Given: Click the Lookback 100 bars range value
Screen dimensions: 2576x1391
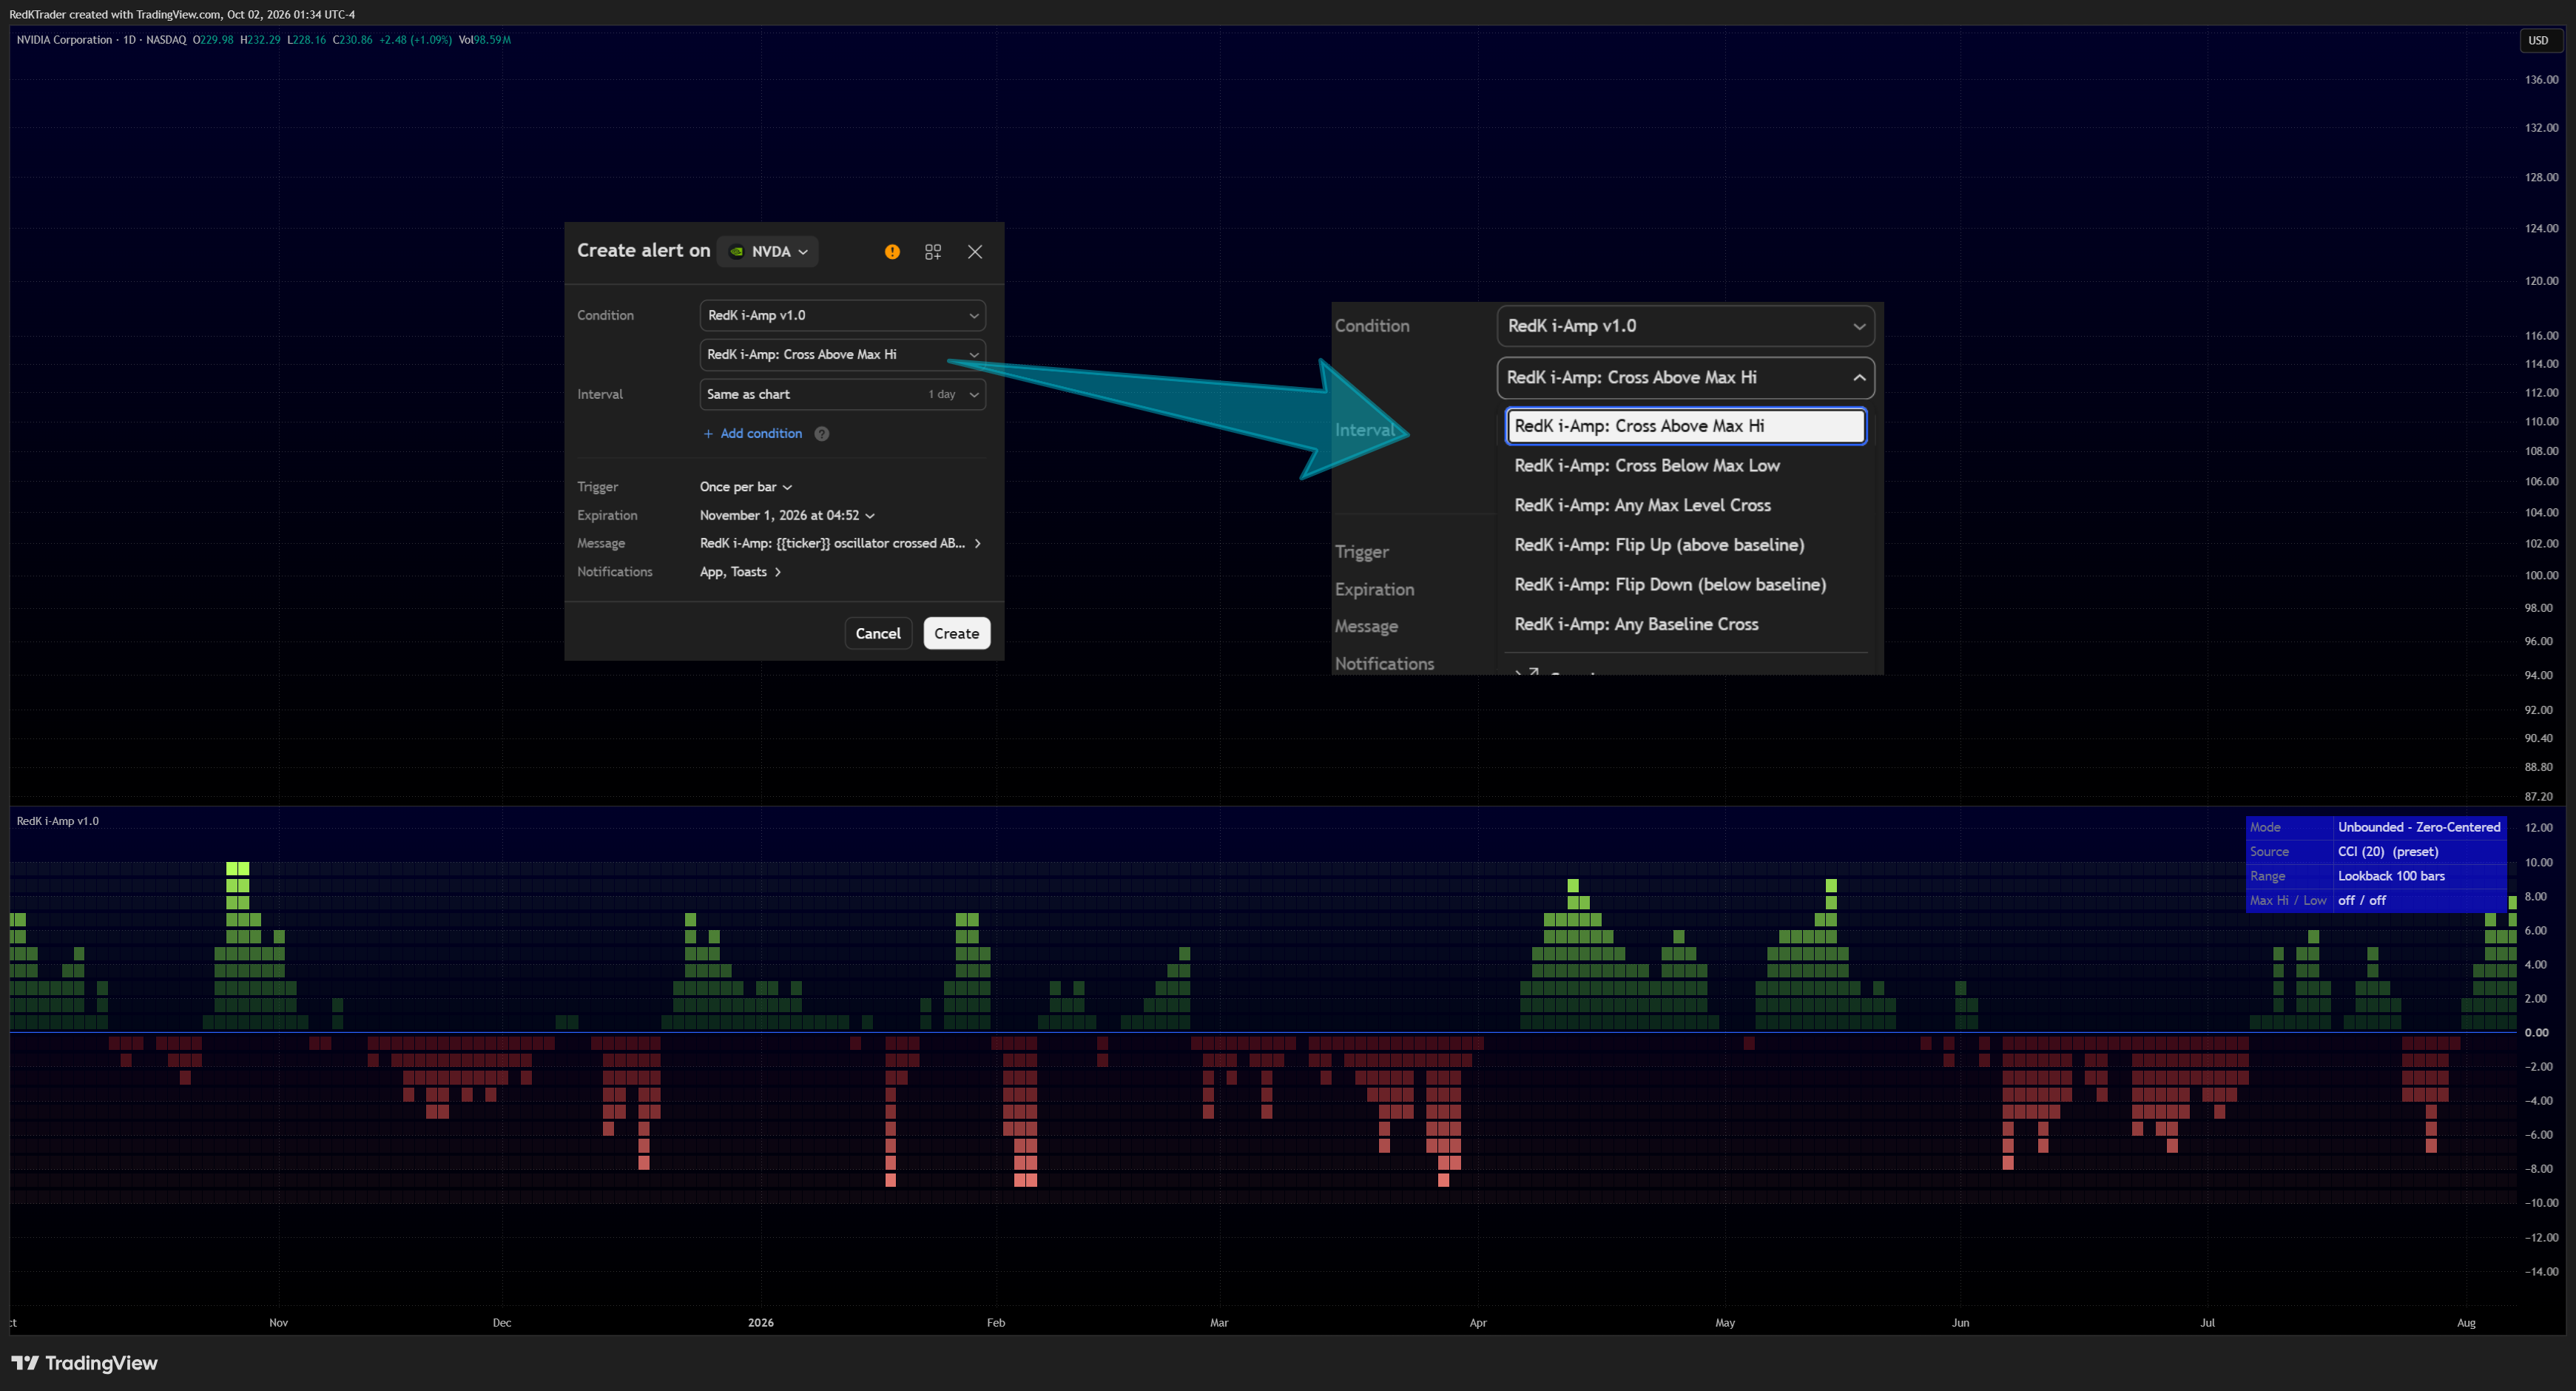Looking at the screenshot, I should click(2391, 876).
